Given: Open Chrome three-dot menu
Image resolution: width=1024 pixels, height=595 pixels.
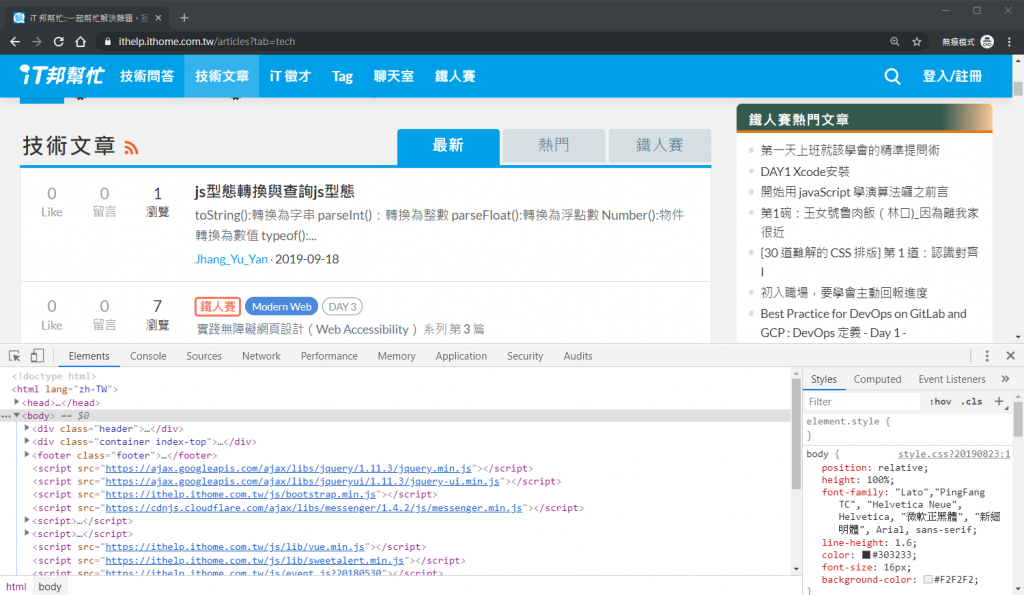Looking at the screenshot, I should pyautogui.click(x=1010, y=42).
